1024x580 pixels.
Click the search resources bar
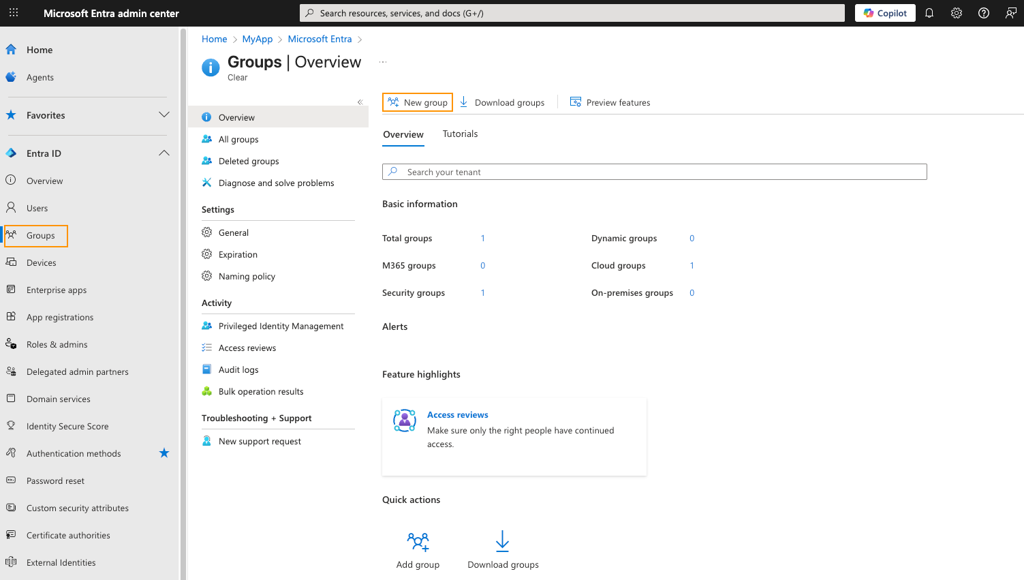[x=572, y=13]
